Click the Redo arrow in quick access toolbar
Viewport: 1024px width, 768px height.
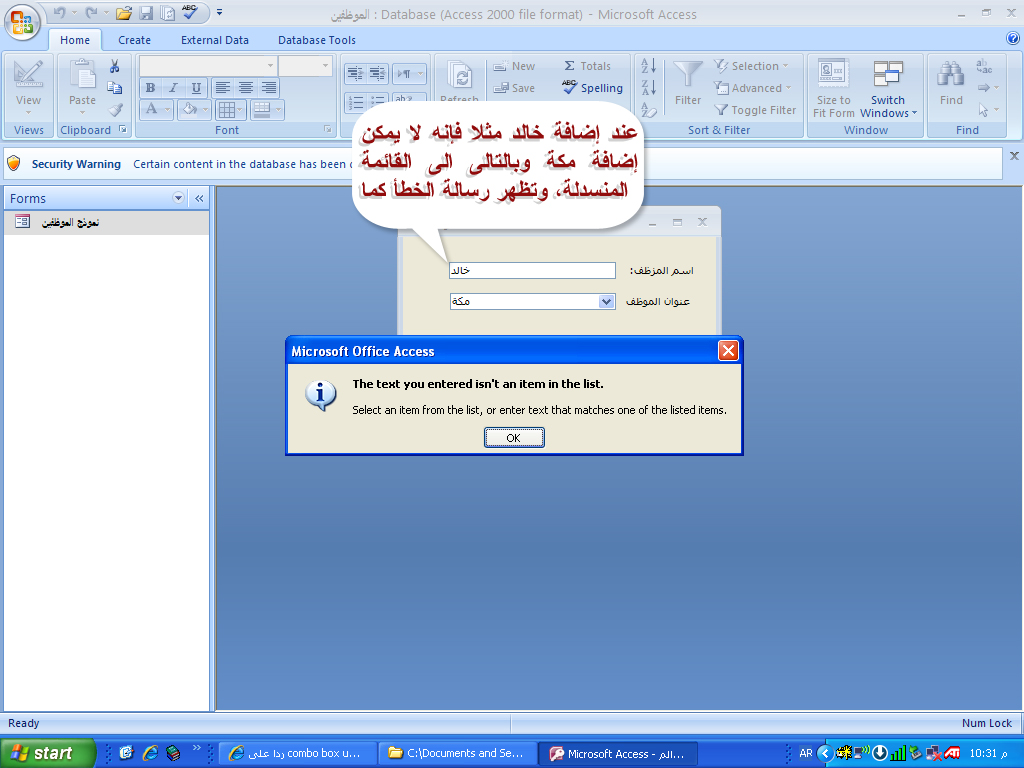92,12
